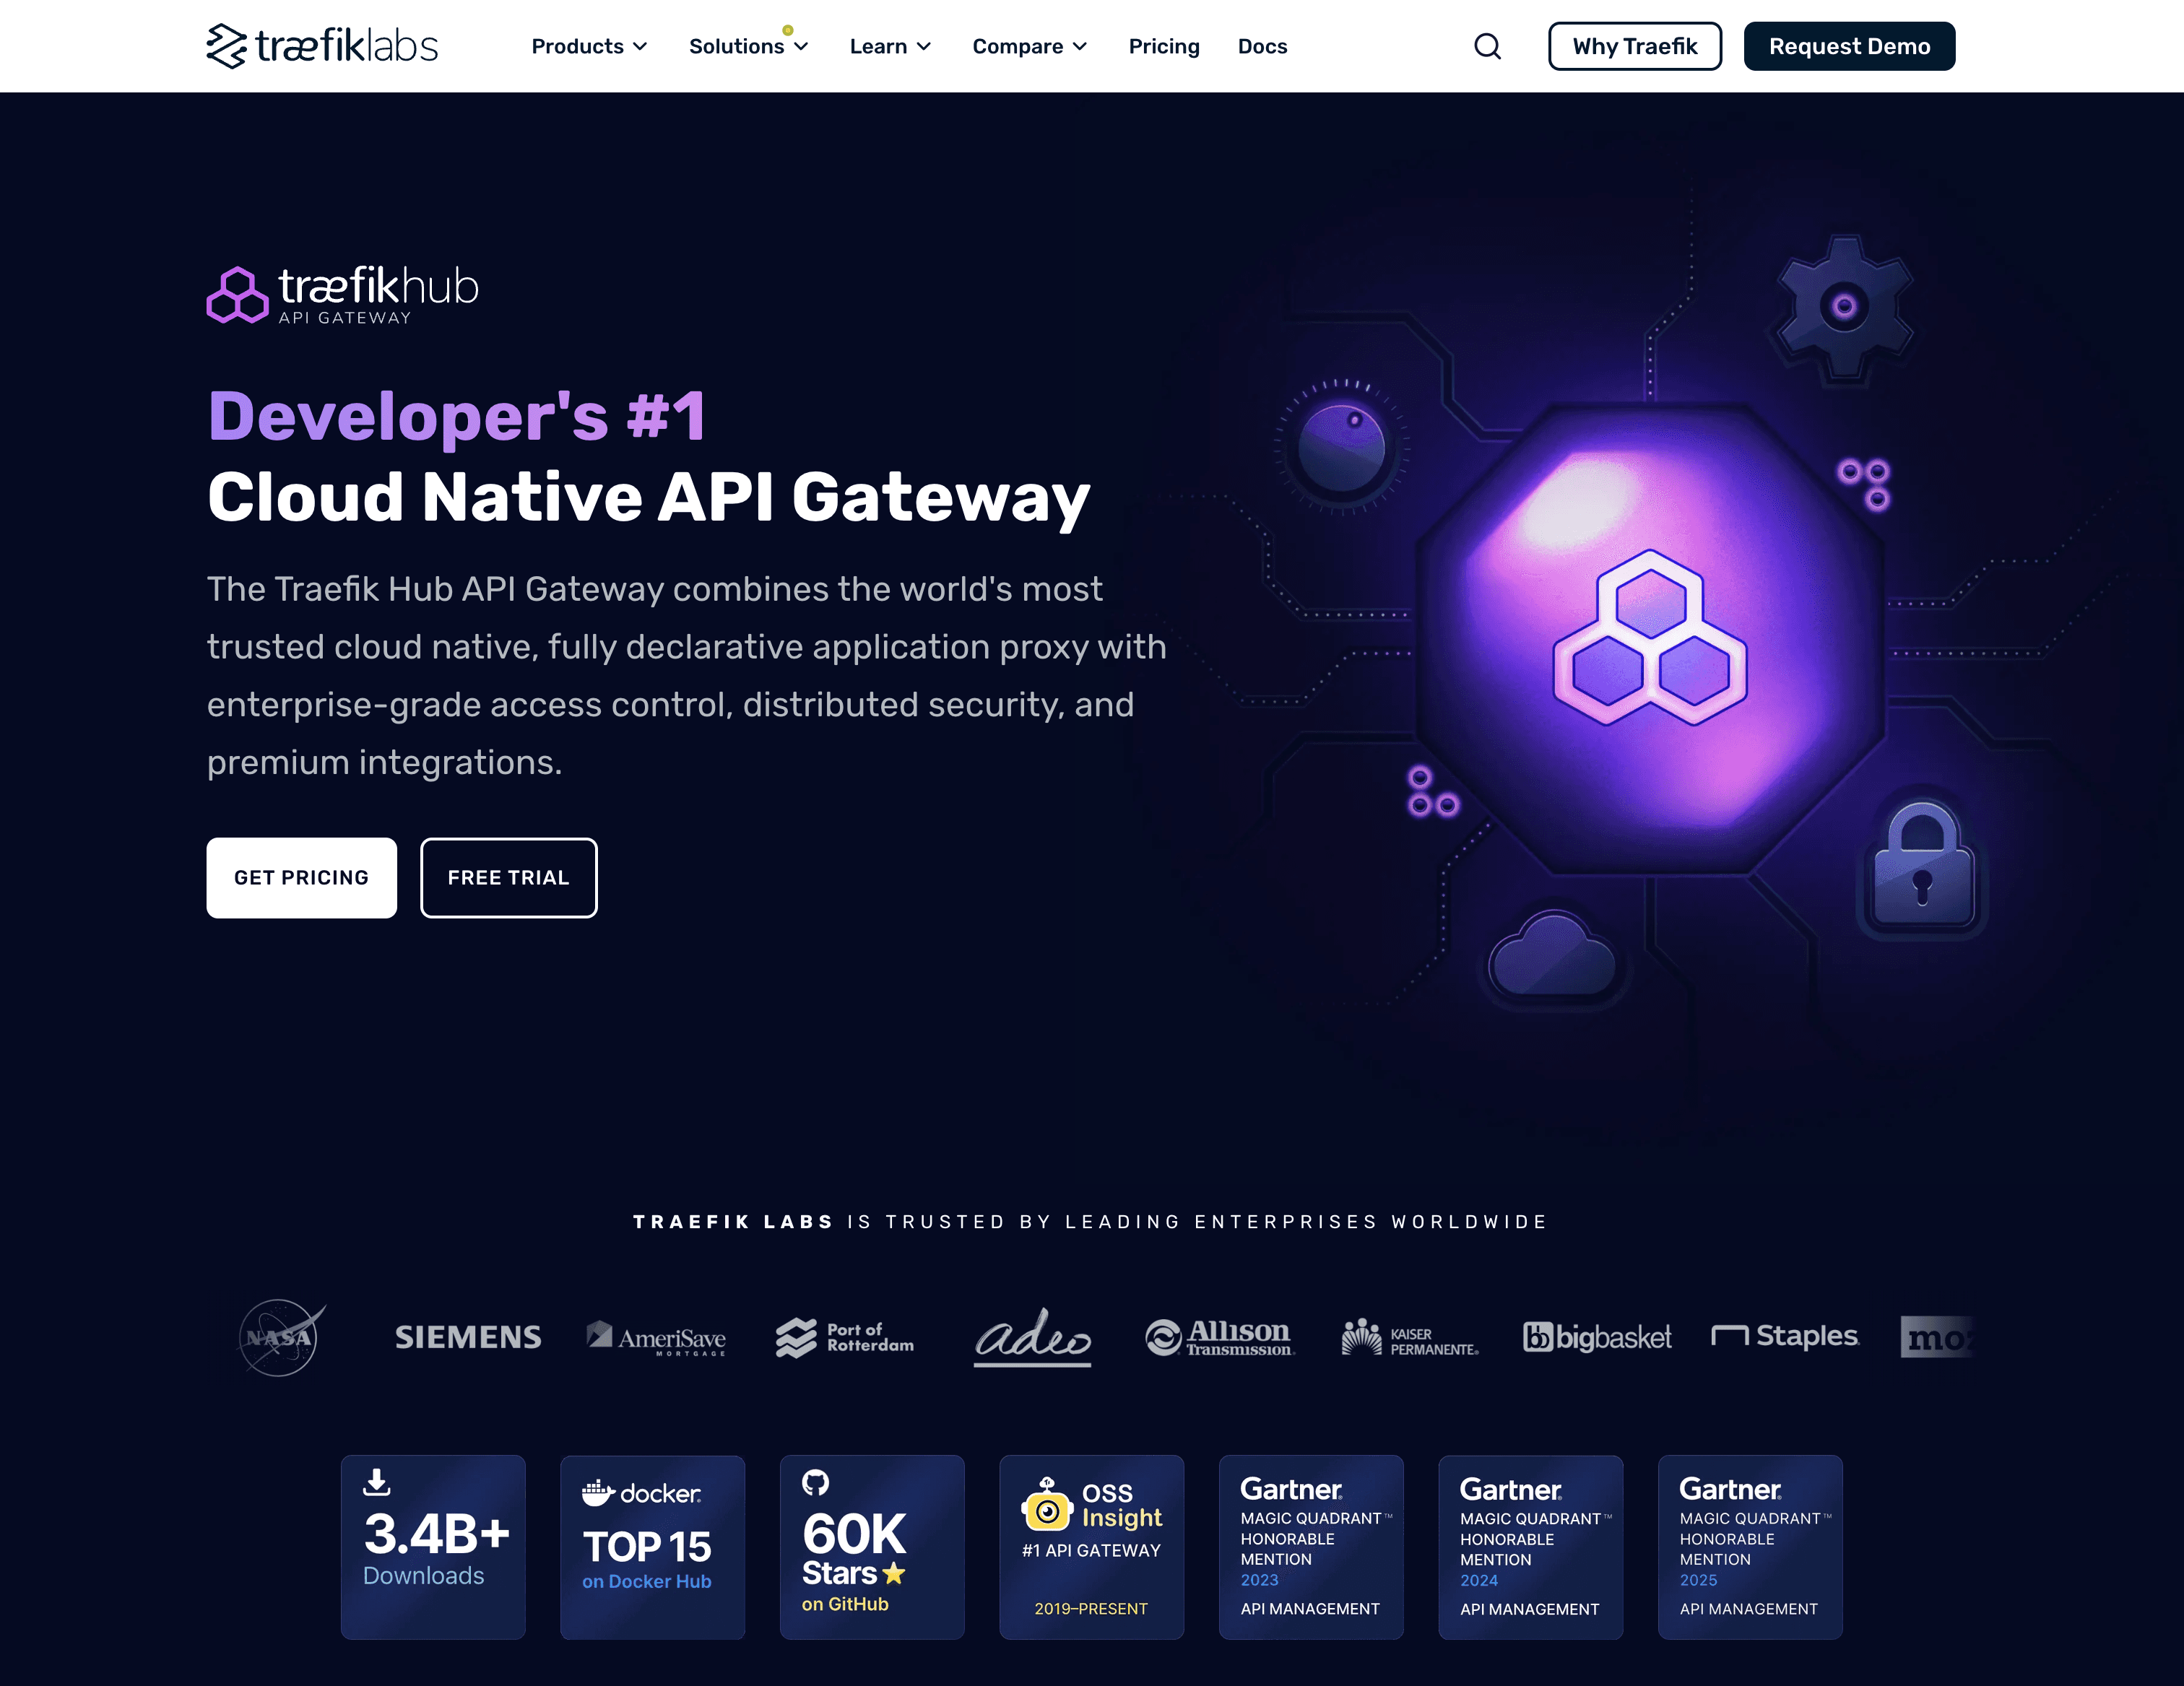Click the Staples logo

(1785, 1336)
